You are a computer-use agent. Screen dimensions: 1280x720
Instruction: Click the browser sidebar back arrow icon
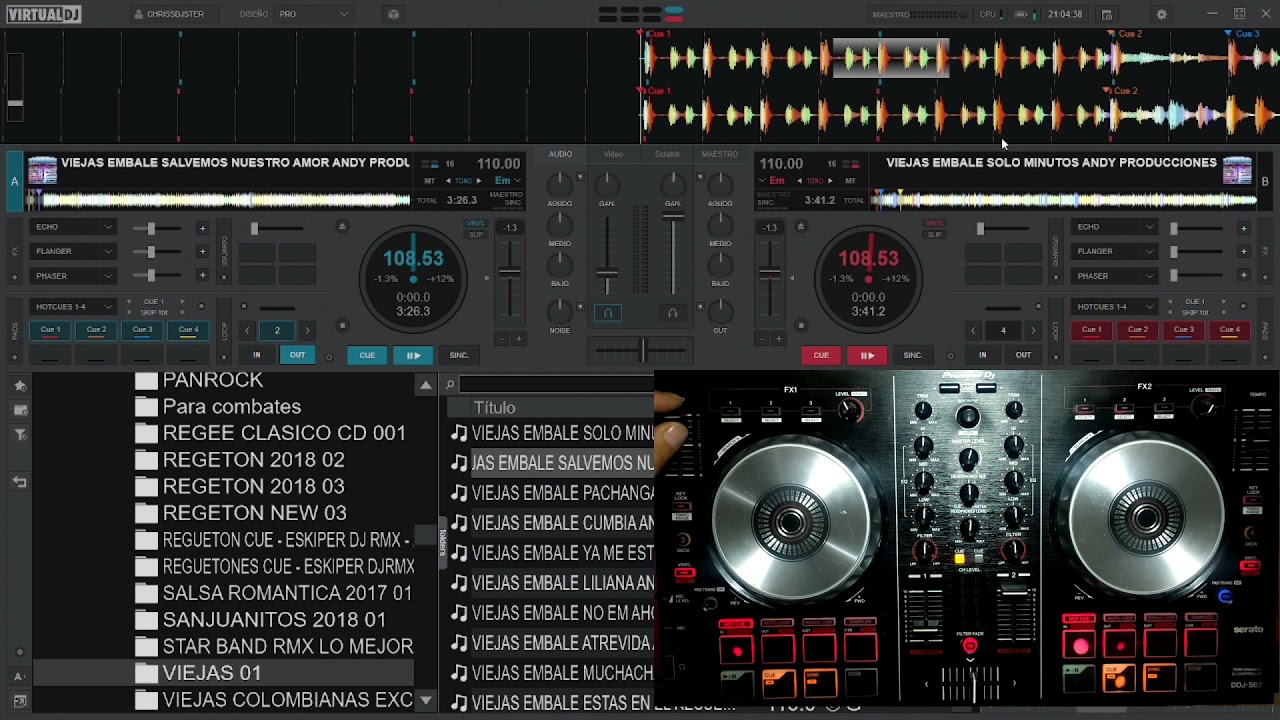point(20,482)
